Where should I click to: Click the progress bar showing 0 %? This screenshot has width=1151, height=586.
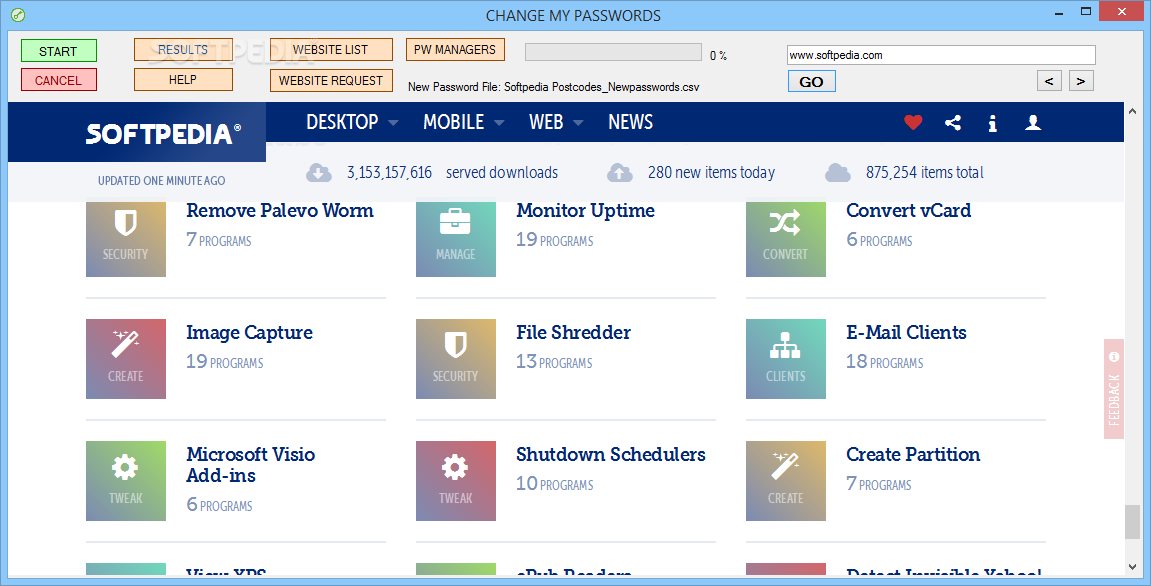tap(614, 52)
